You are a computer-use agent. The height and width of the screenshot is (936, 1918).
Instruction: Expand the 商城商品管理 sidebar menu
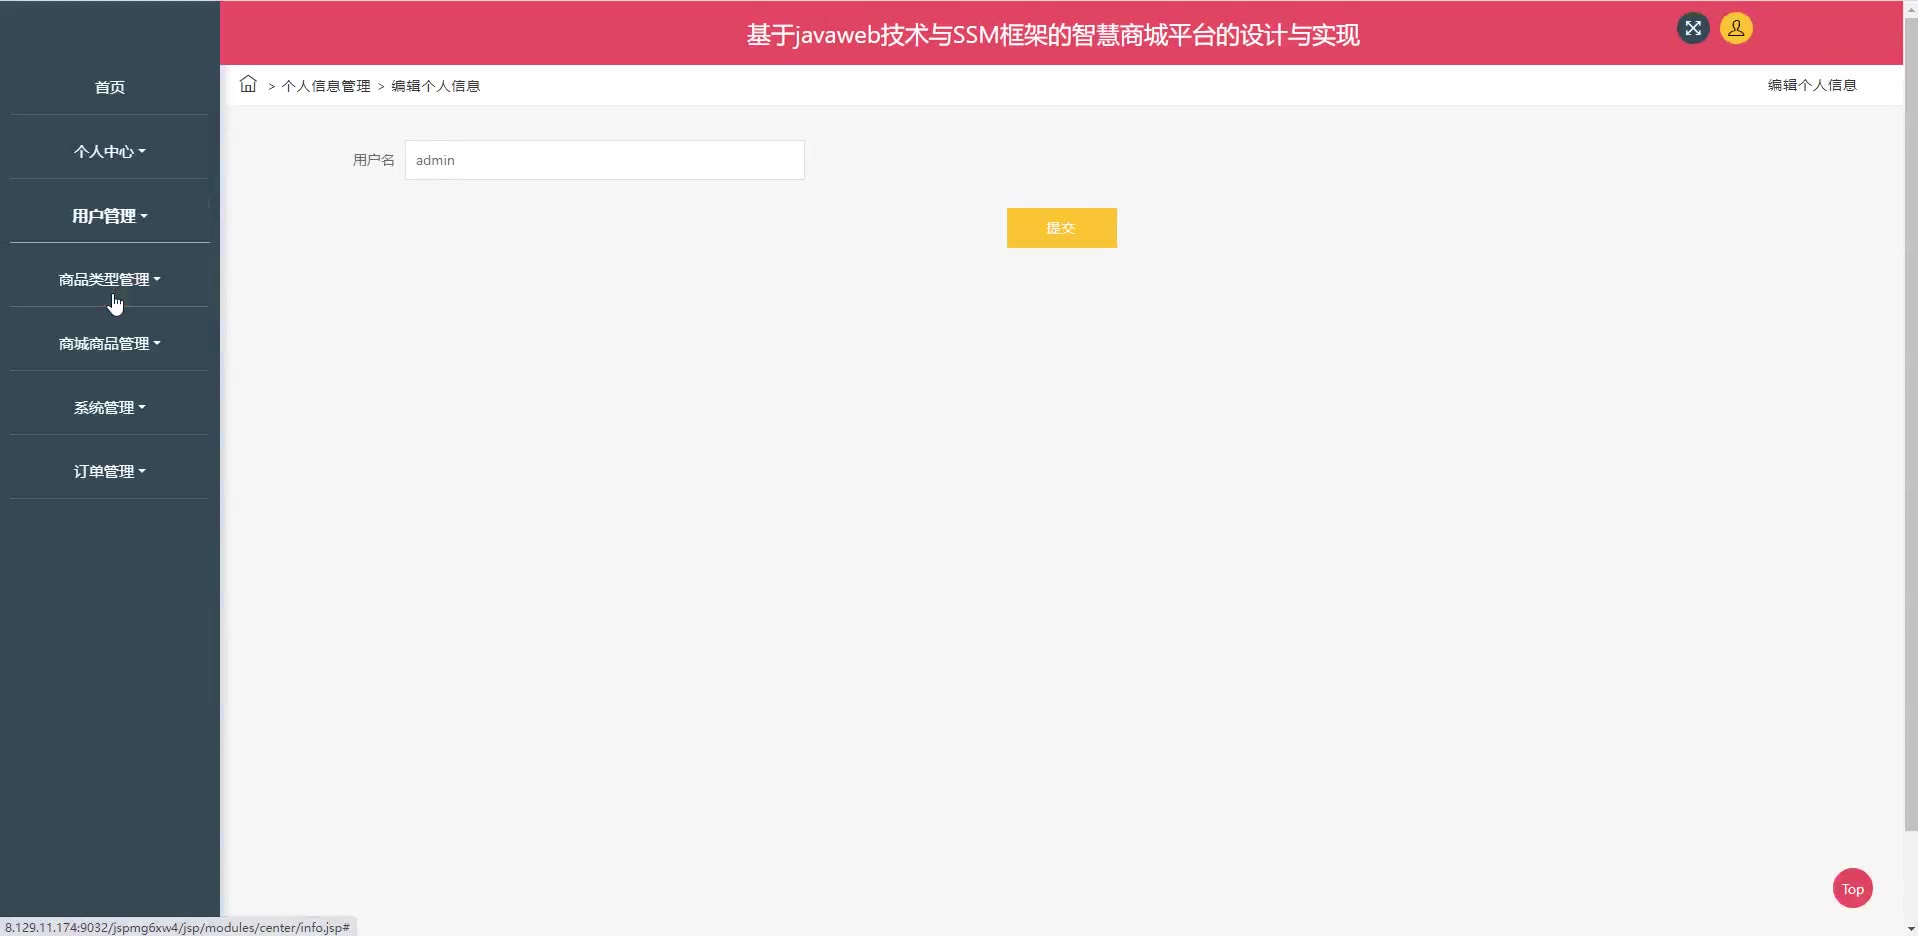(110, 343)
